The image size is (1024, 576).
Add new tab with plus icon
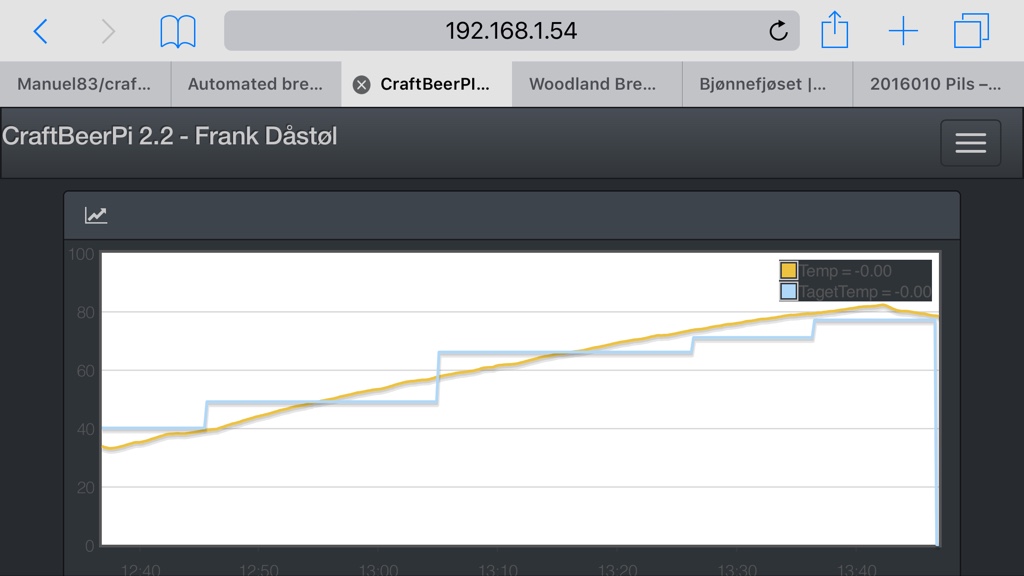(903, 32)
